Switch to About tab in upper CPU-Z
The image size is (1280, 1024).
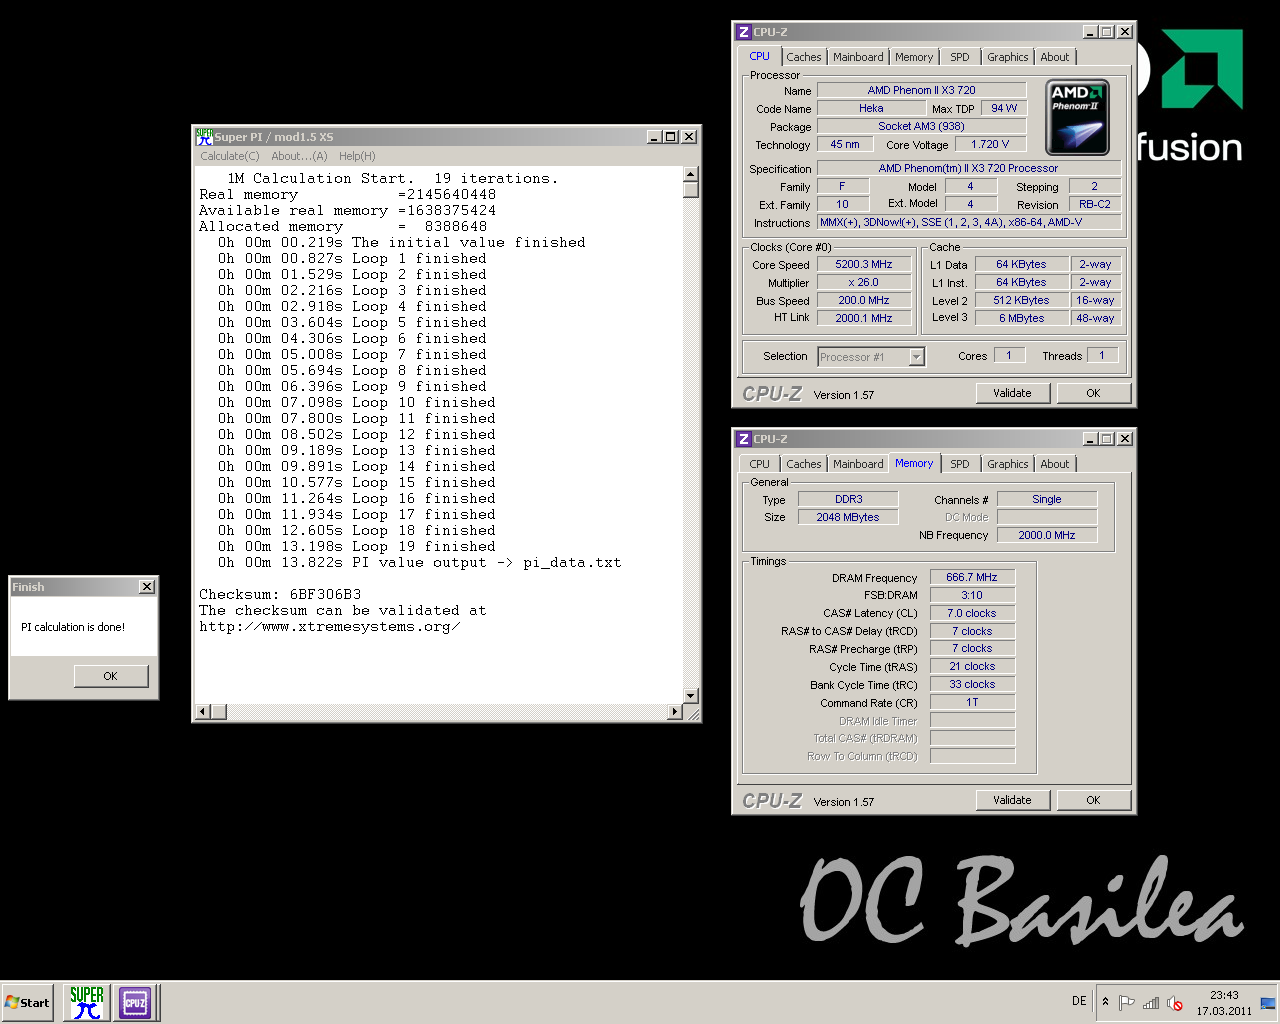[x=1055, y=57]
